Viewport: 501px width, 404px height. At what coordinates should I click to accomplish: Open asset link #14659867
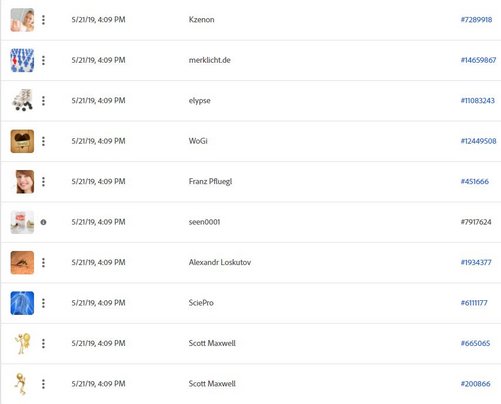coord(478,60)
